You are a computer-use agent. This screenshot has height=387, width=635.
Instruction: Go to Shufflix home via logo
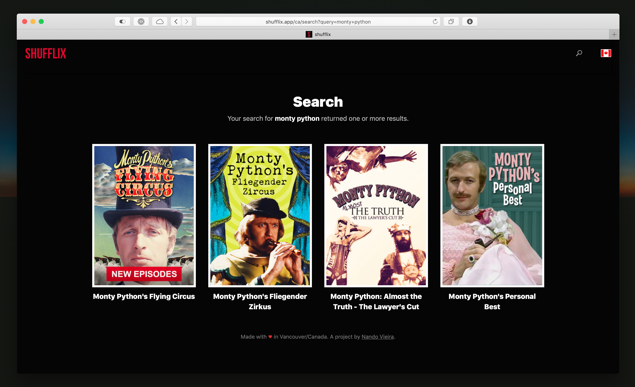[x=45, y=53]
